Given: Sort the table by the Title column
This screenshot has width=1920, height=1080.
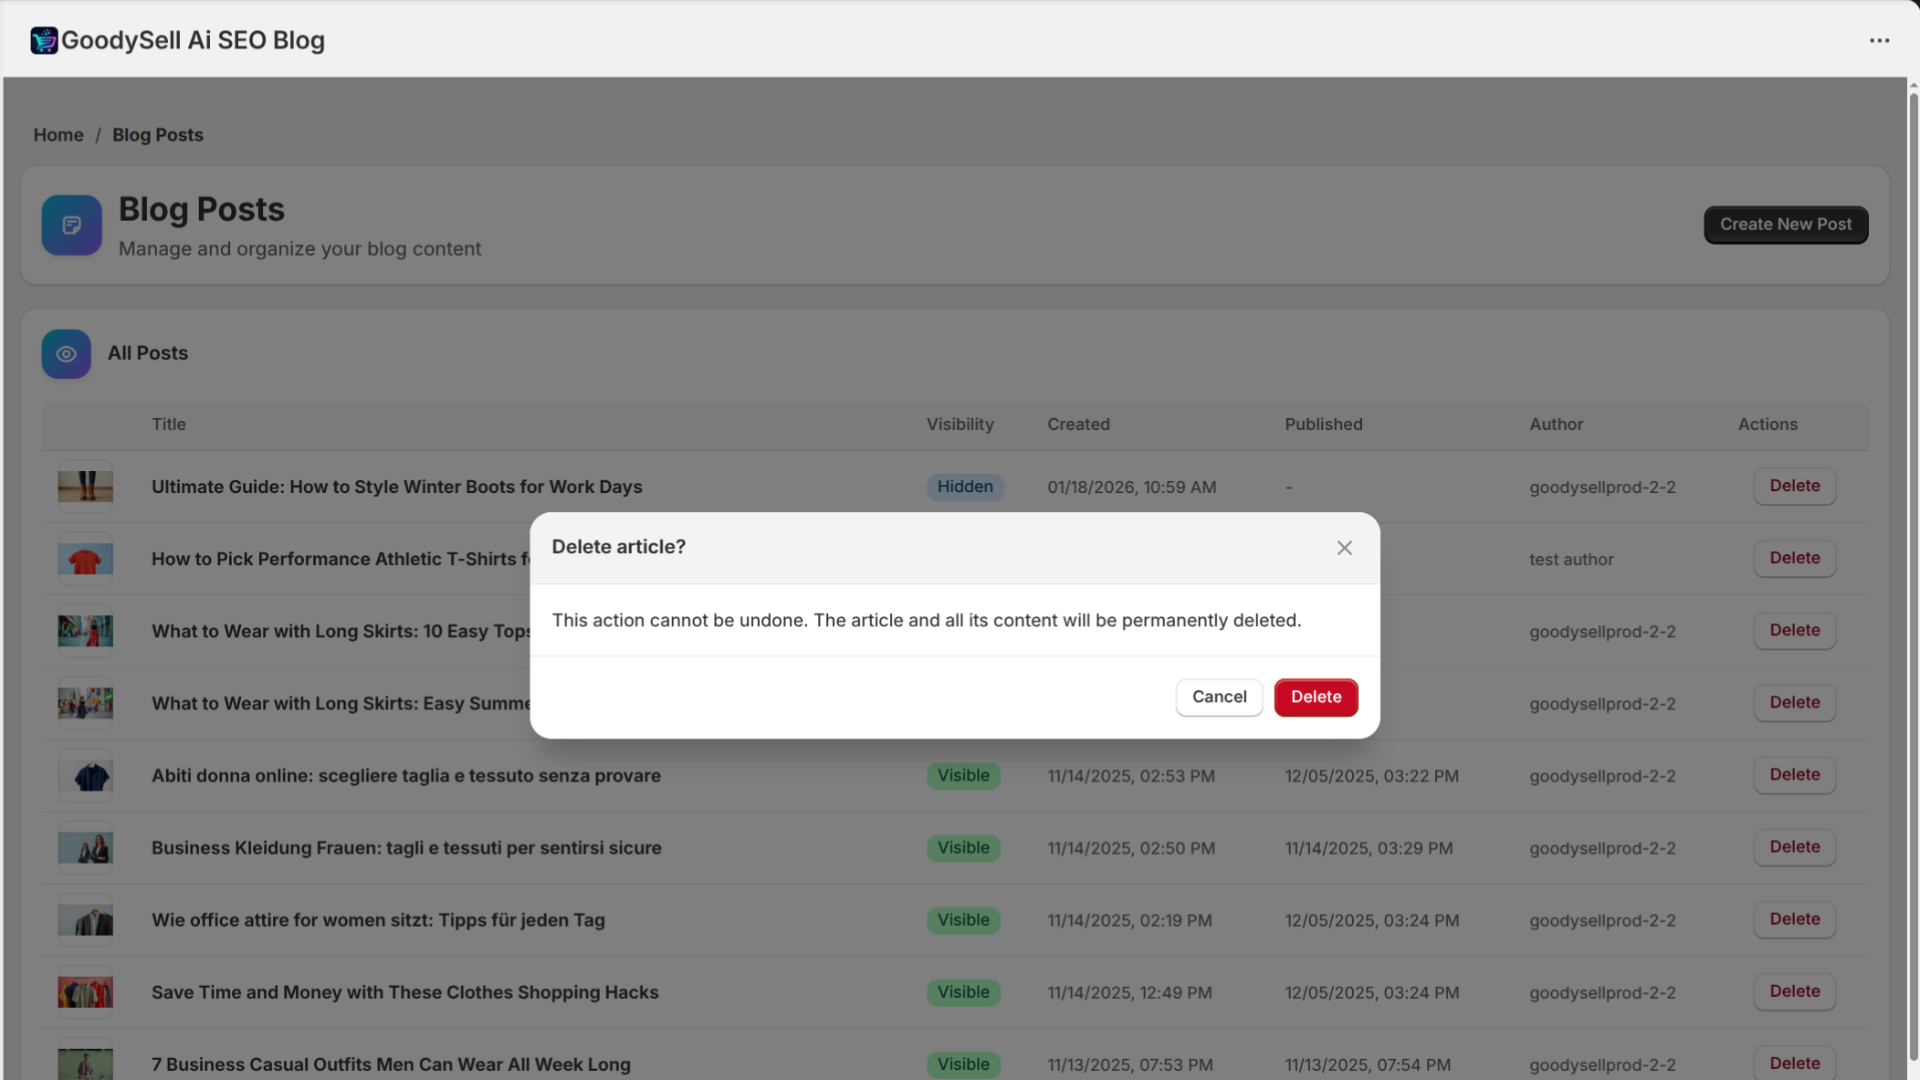Looking at the screenshot, I should 168,424.
